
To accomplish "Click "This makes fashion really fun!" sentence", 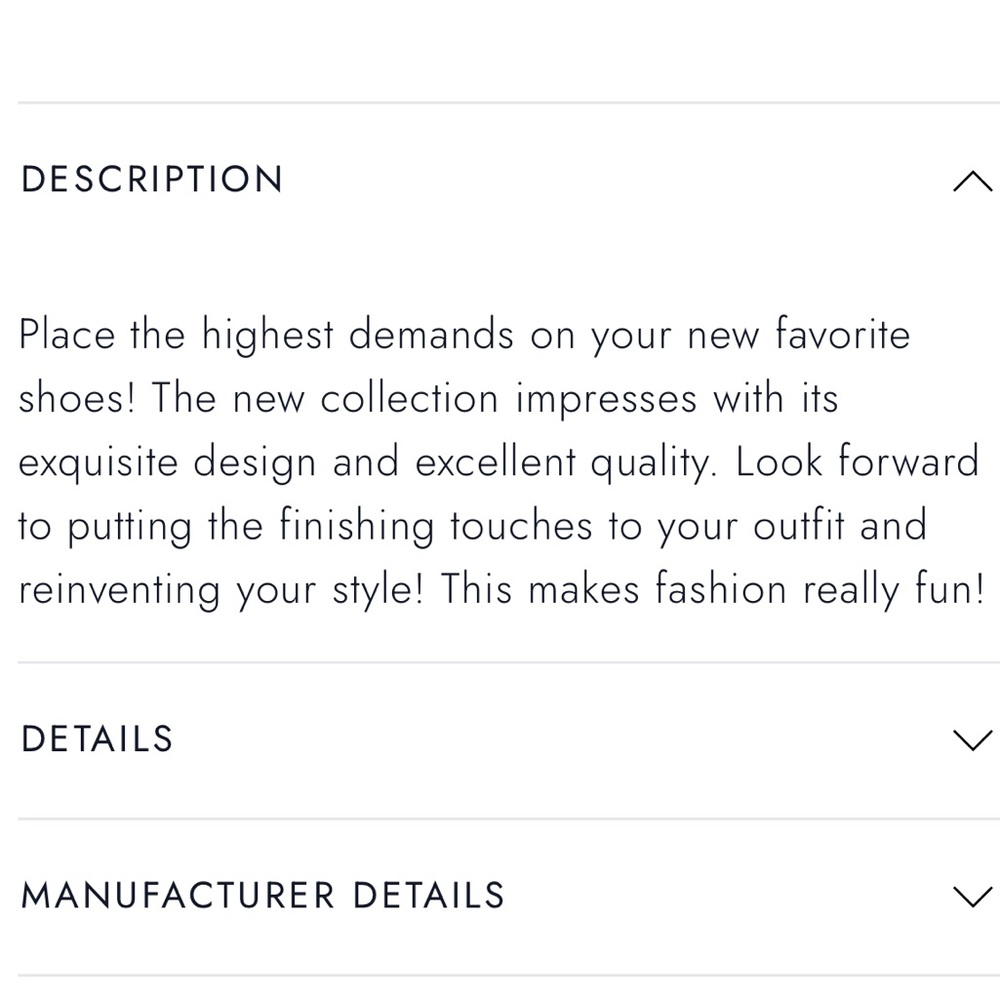I will pyautogui.click(x=712, y=589).
